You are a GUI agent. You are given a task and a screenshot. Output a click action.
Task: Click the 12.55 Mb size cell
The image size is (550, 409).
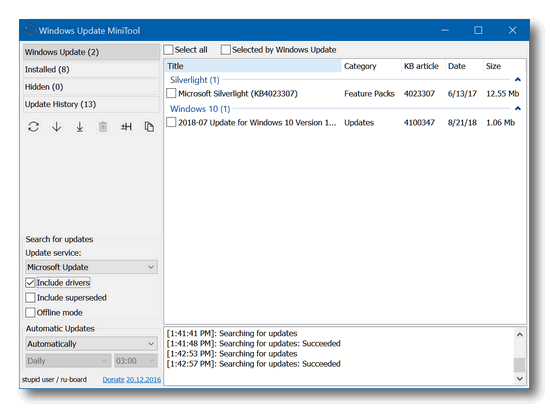(503, 94)
